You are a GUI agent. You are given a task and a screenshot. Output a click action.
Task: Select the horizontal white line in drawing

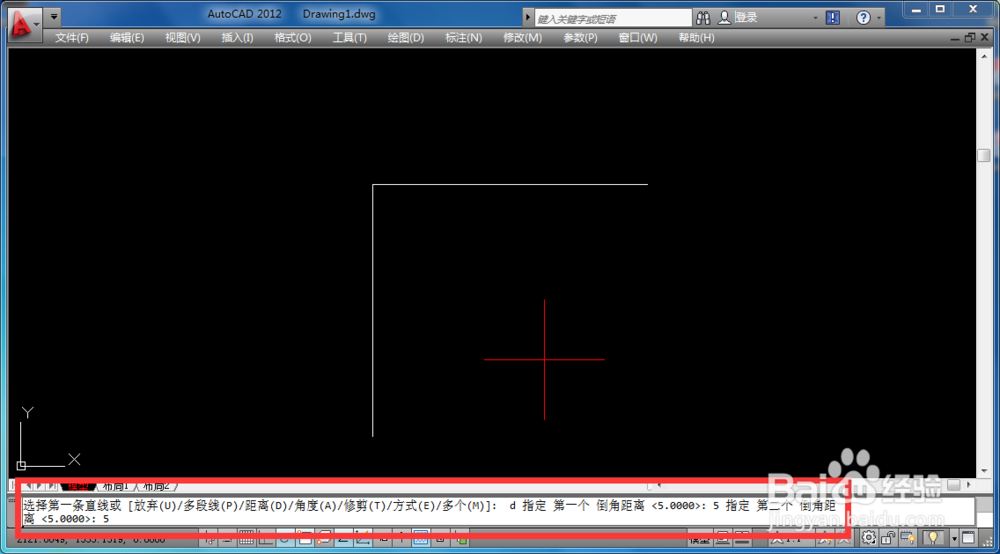point(510,185)
